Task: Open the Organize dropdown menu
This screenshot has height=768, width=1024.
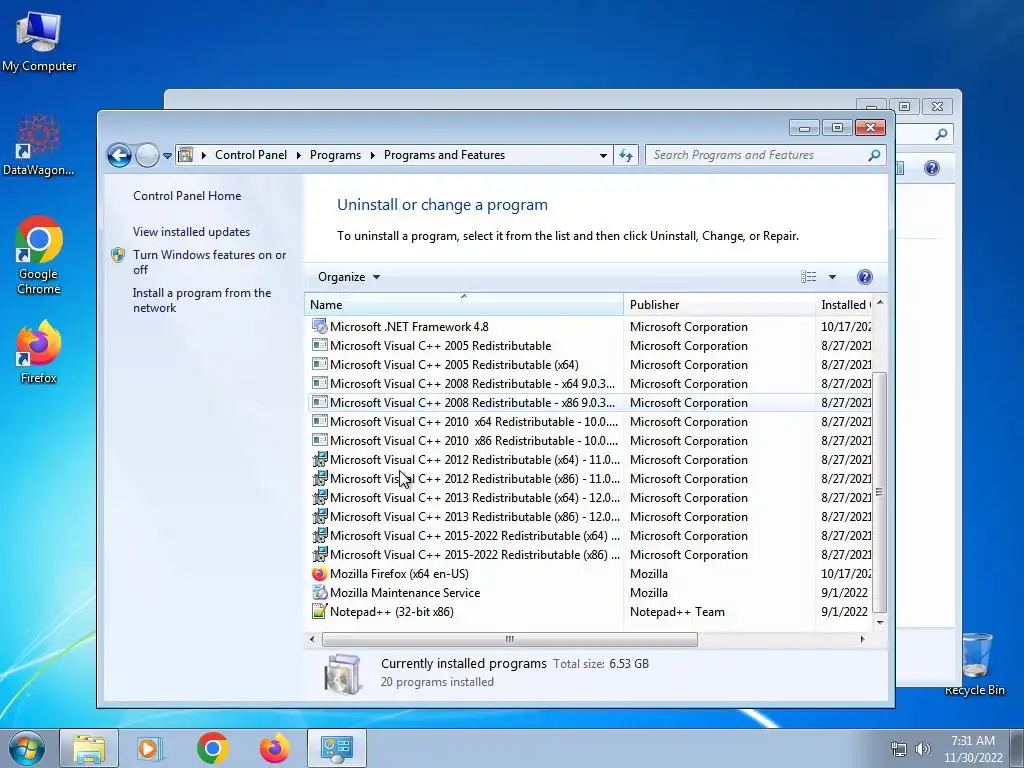Action: (x=349, y=277)
